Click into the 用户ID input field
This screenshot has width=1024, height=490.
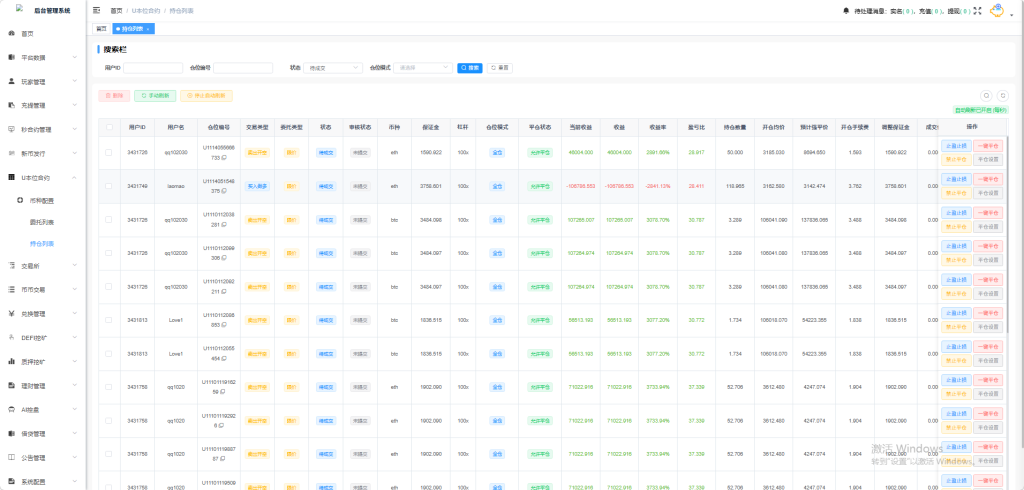pos(152,68)
